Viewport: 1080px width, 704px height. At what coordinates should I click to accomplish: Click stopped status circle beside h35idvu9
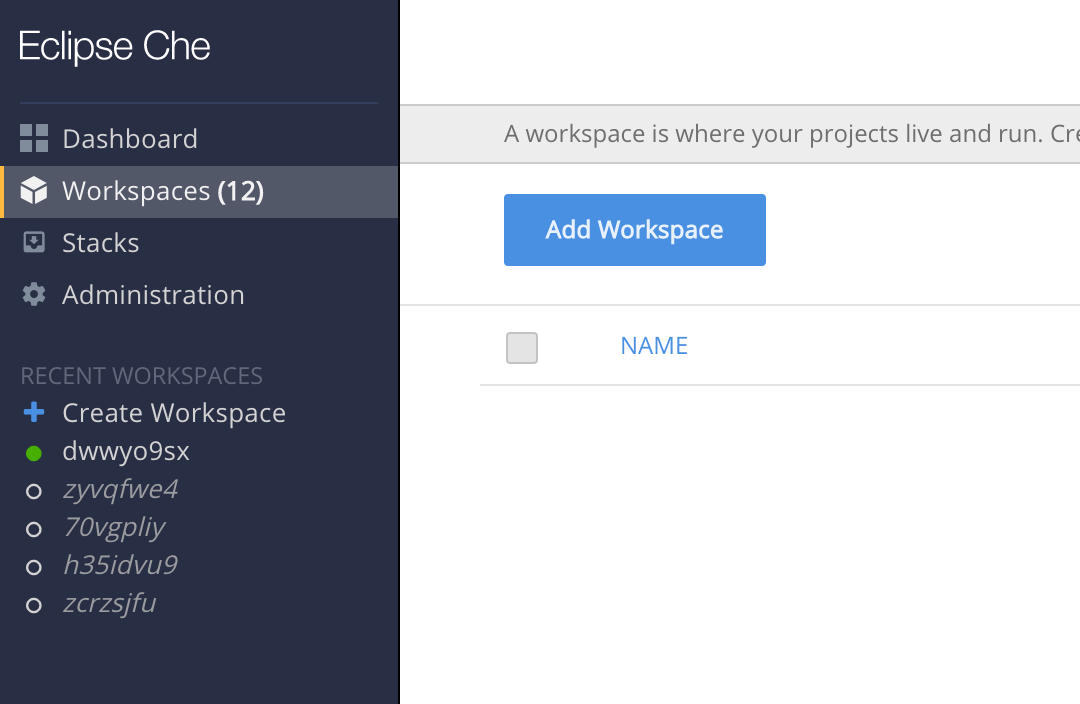pyautogui.click(x=34, y=567)
